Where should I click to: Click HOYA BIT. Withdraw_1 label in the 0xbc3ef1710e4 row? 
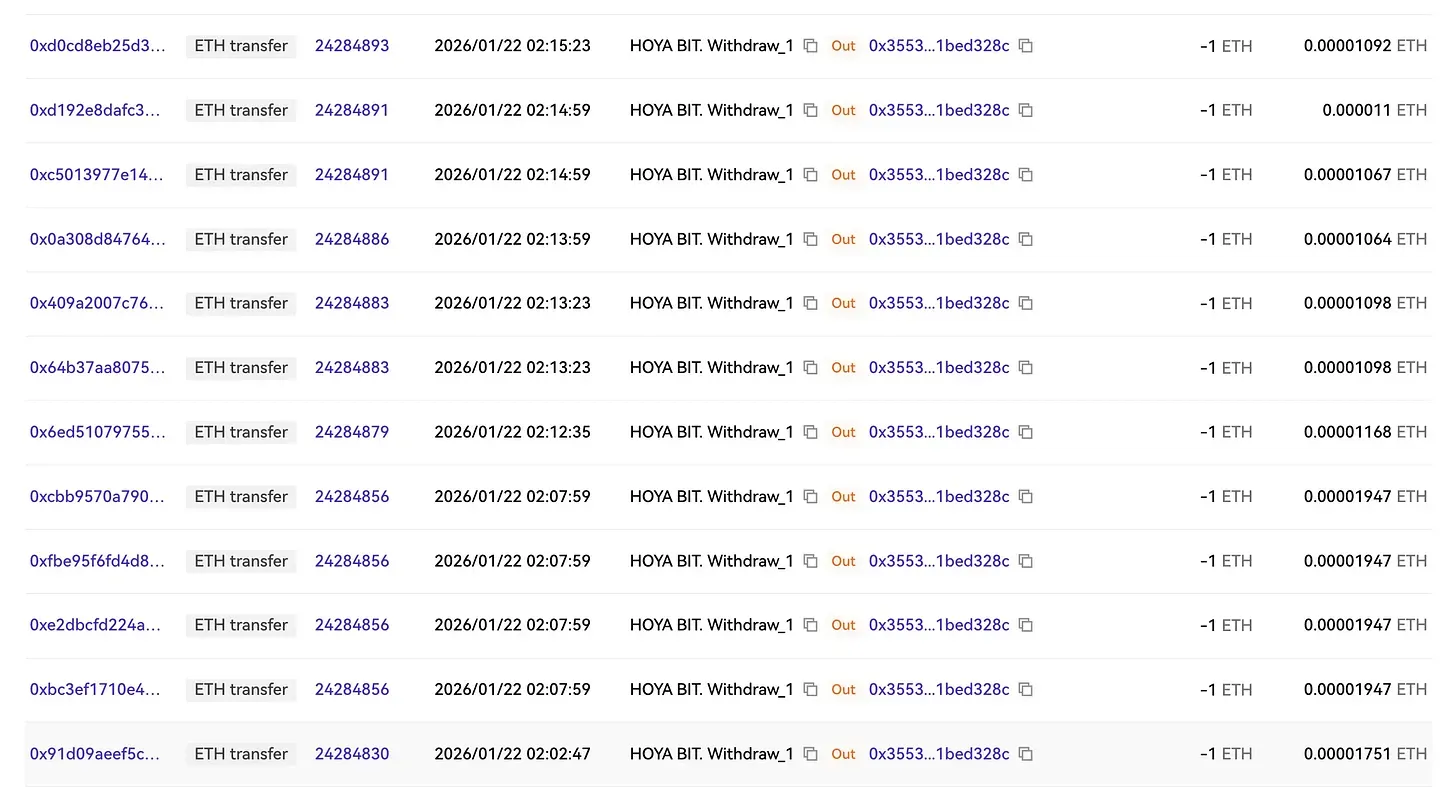point(711,690)
